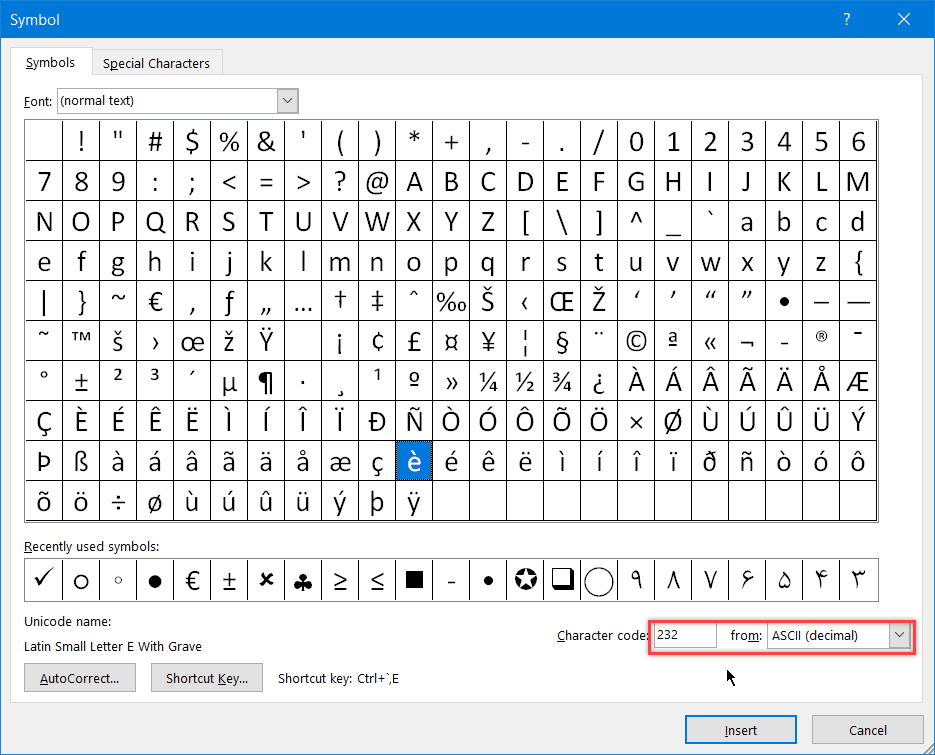Choose the section § symbol
Screen dimensions: 935x755
(x=562, y=341)
